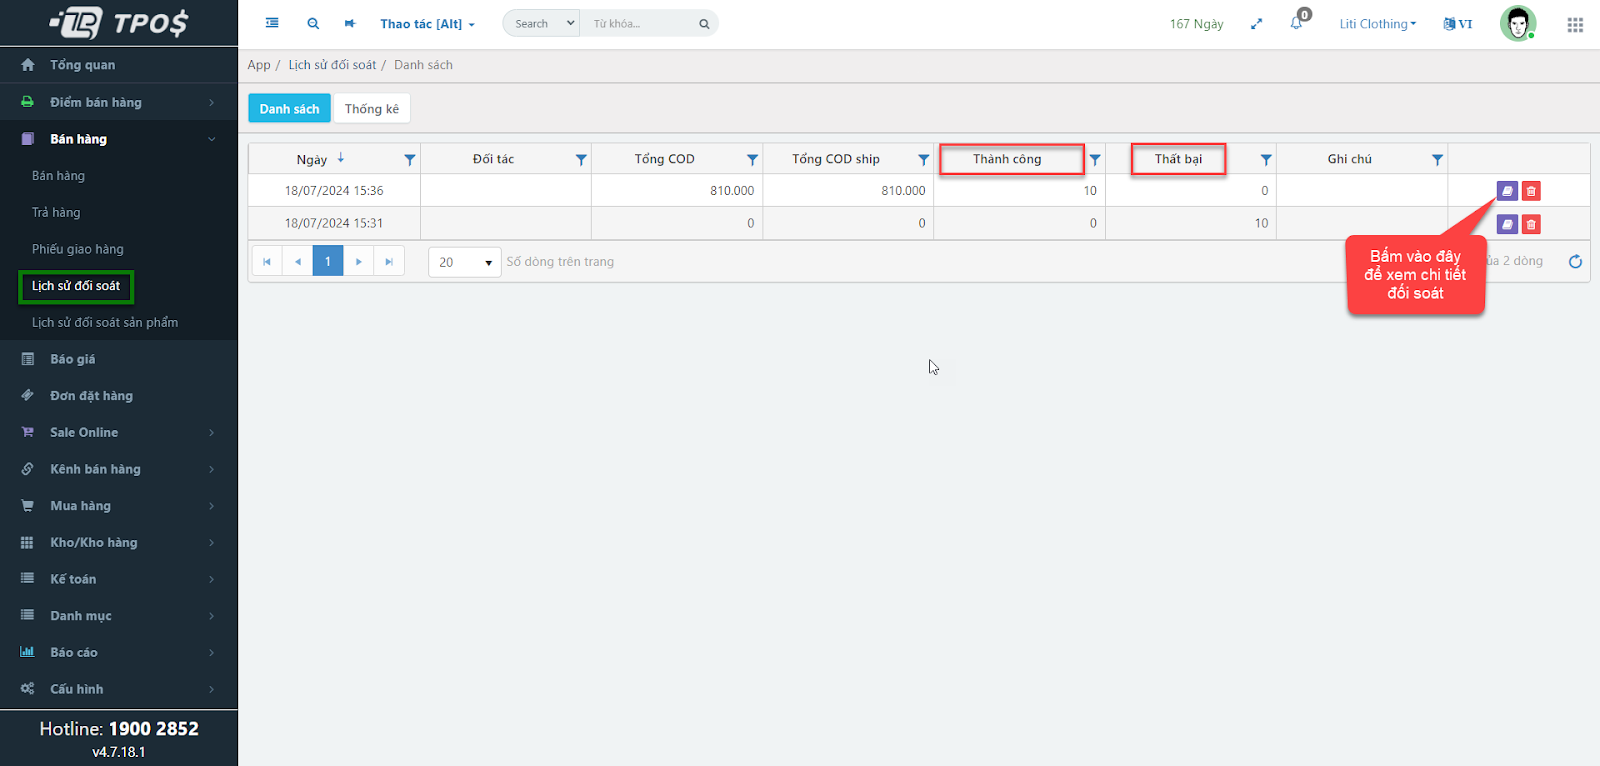Delete the 18/07/2024 15:36 row
Viewport: 1600px width, 766px height.
coord(1531,191)
